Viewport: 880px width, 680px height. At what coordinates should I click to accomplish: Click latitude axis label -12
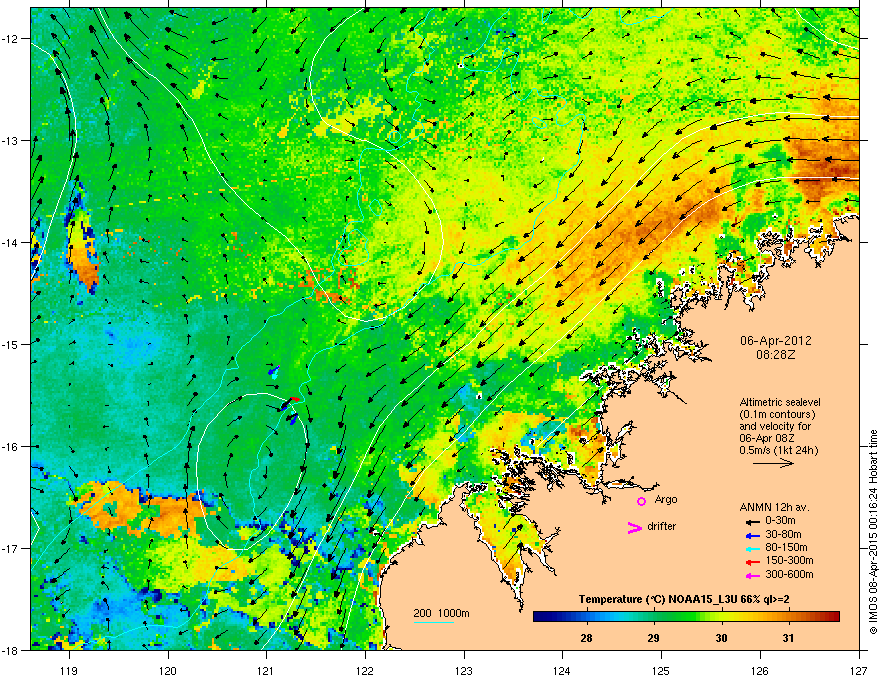click(x=10, y=39)
